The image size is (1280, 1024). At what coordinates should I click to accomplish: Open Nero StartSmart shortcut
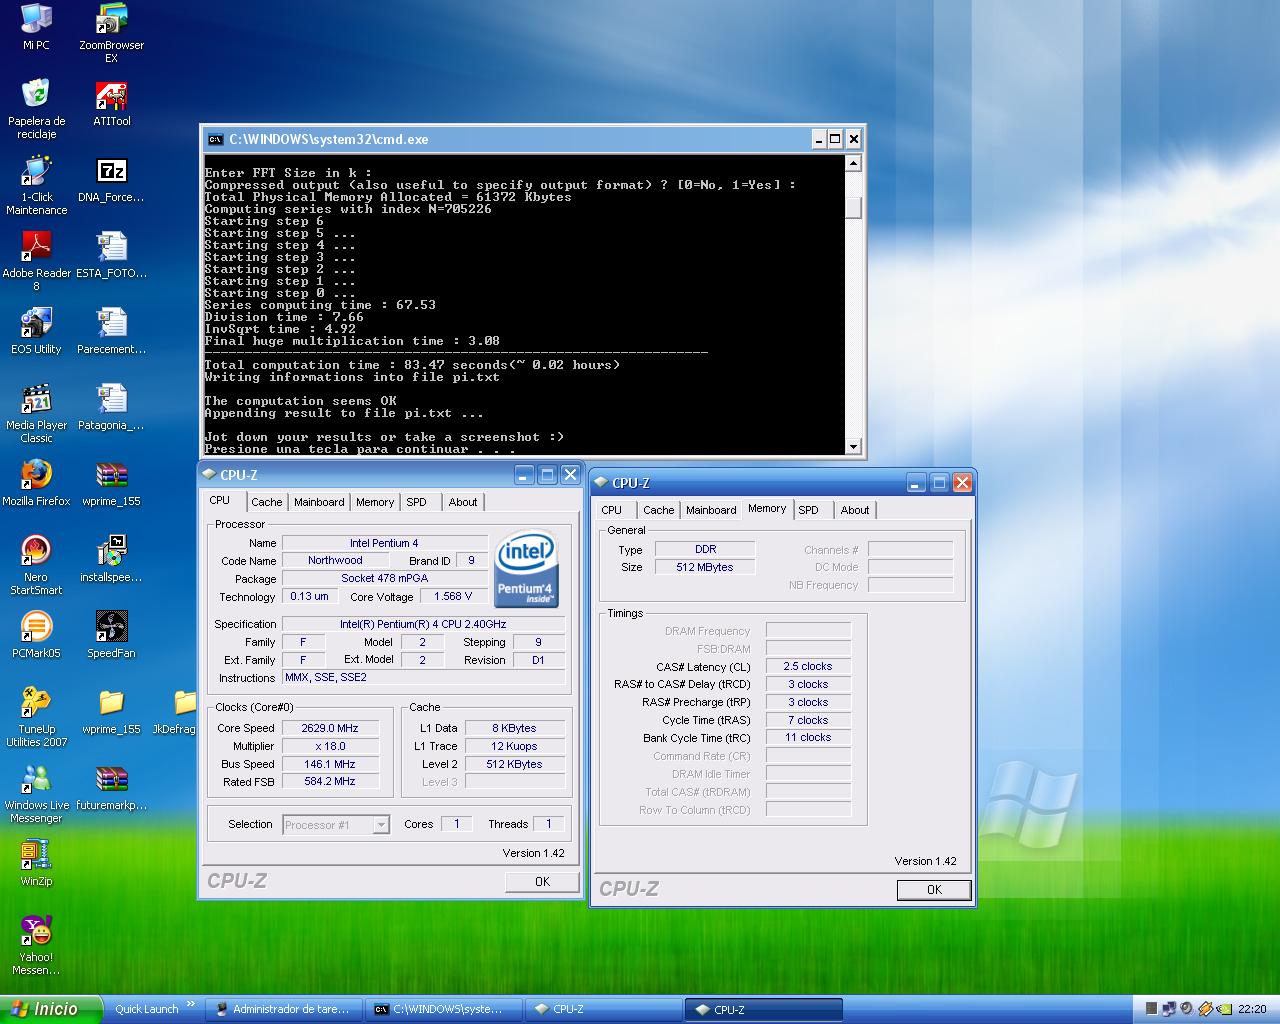(x=36, y=565)
